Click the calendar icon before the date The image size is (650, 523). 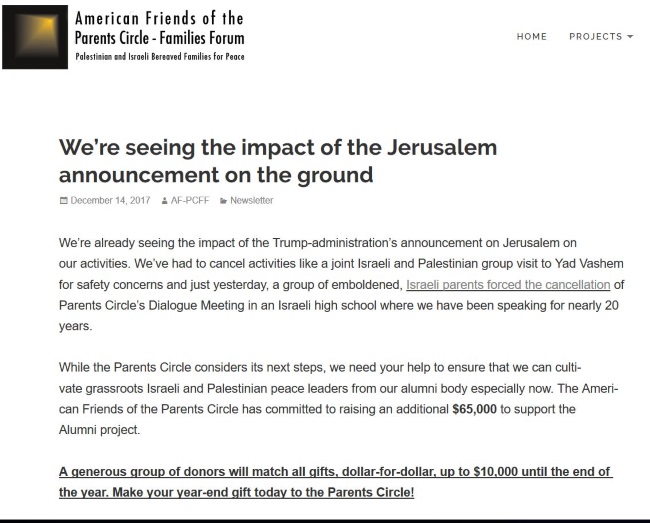click(63, 200)
